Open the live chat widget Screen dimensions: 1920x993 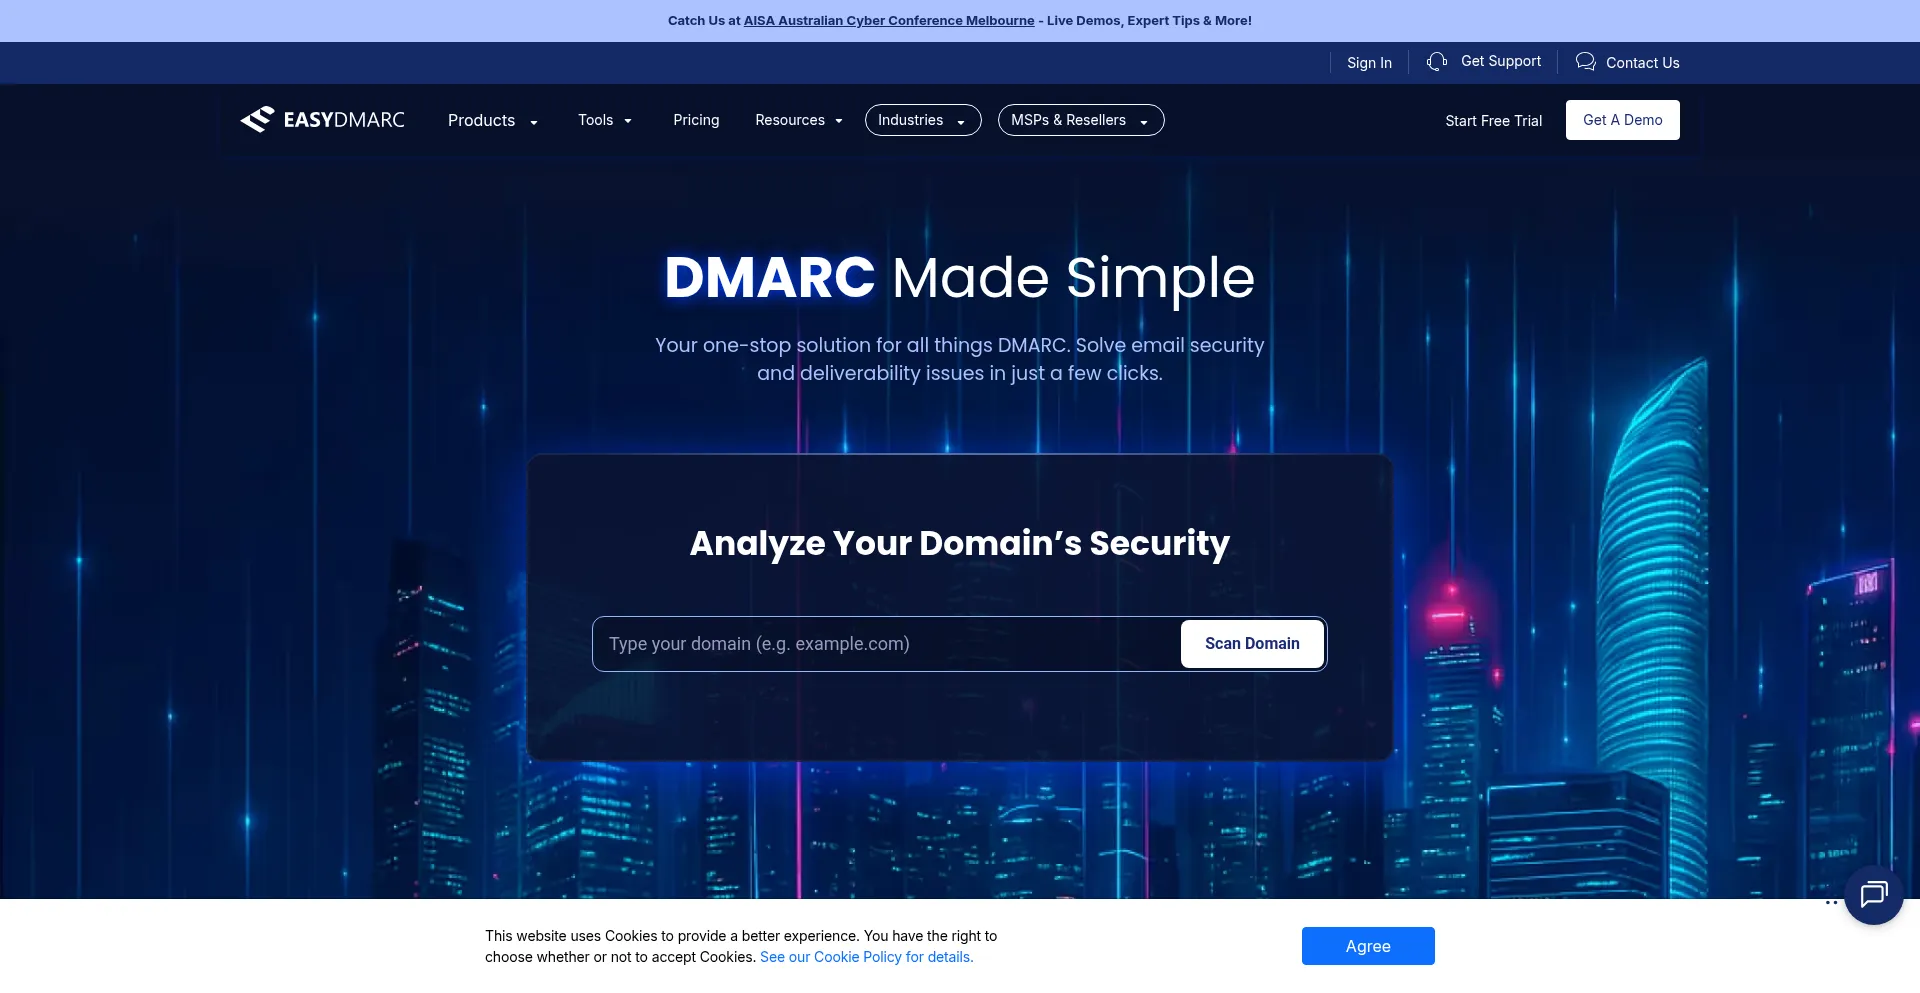click(x=1873, y=894)
